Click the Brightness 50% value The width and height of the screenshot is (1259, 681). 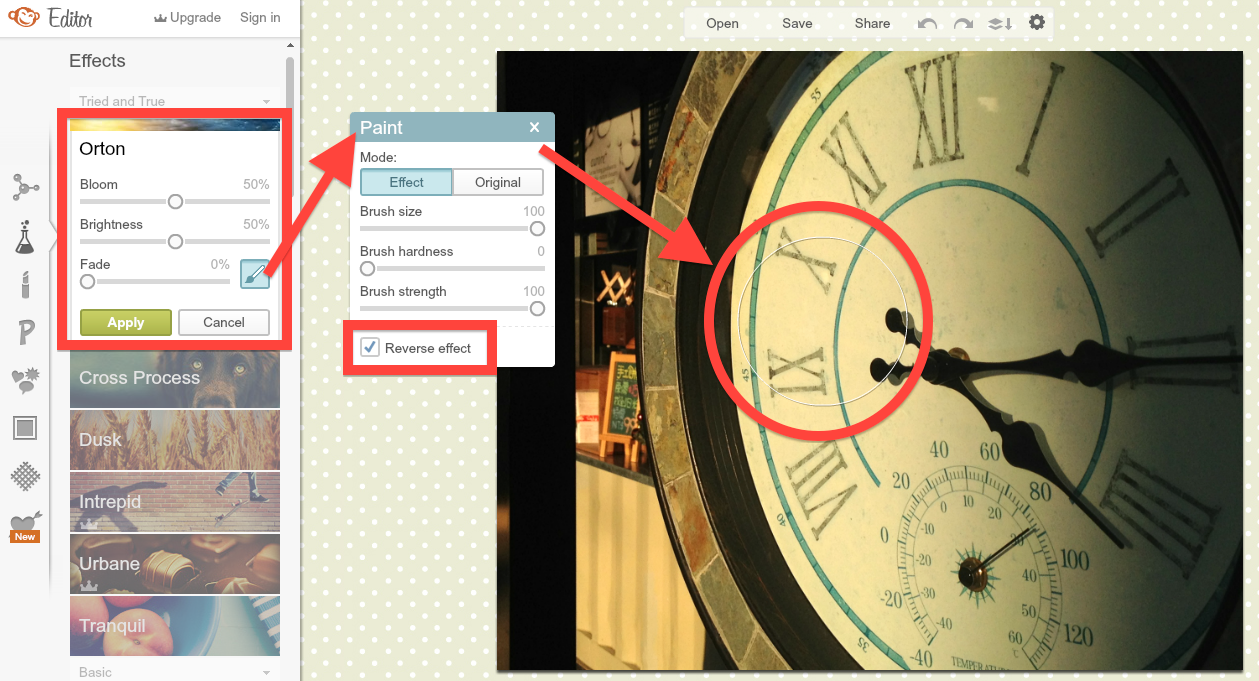coord(256,224)
